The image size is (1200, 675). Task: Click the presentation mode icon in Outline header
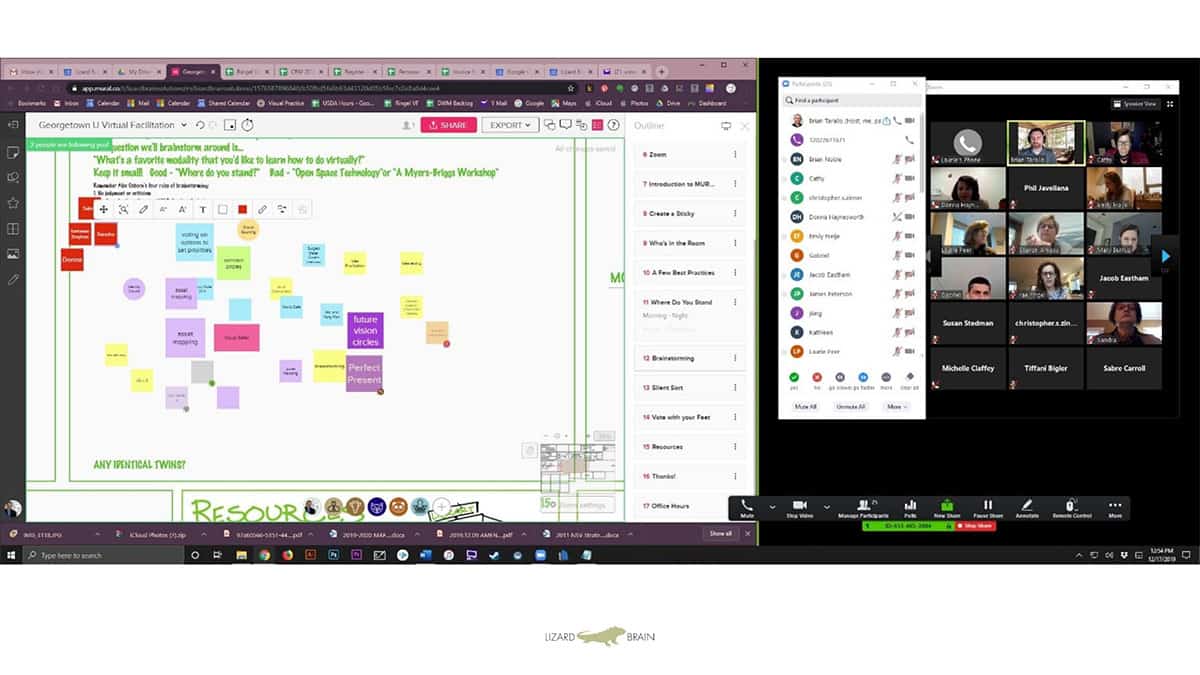[726, 126]
